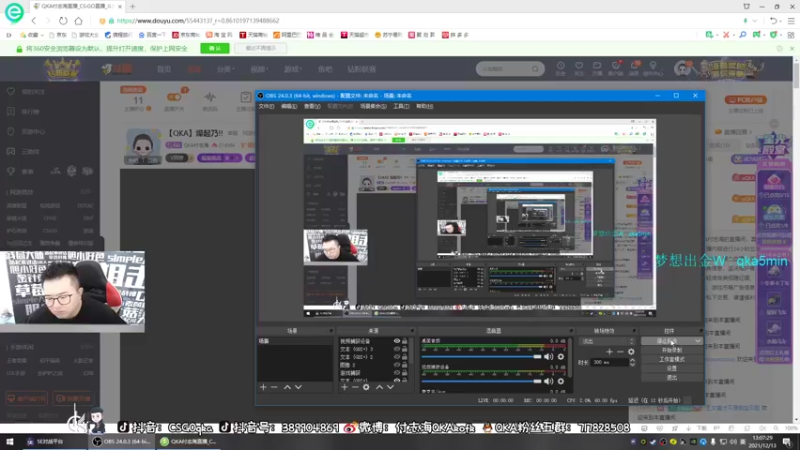Image resolution: width=800 pixels, height=450 pixels.
Task: Open the 首页 link on Douyu
Action: 164,69
